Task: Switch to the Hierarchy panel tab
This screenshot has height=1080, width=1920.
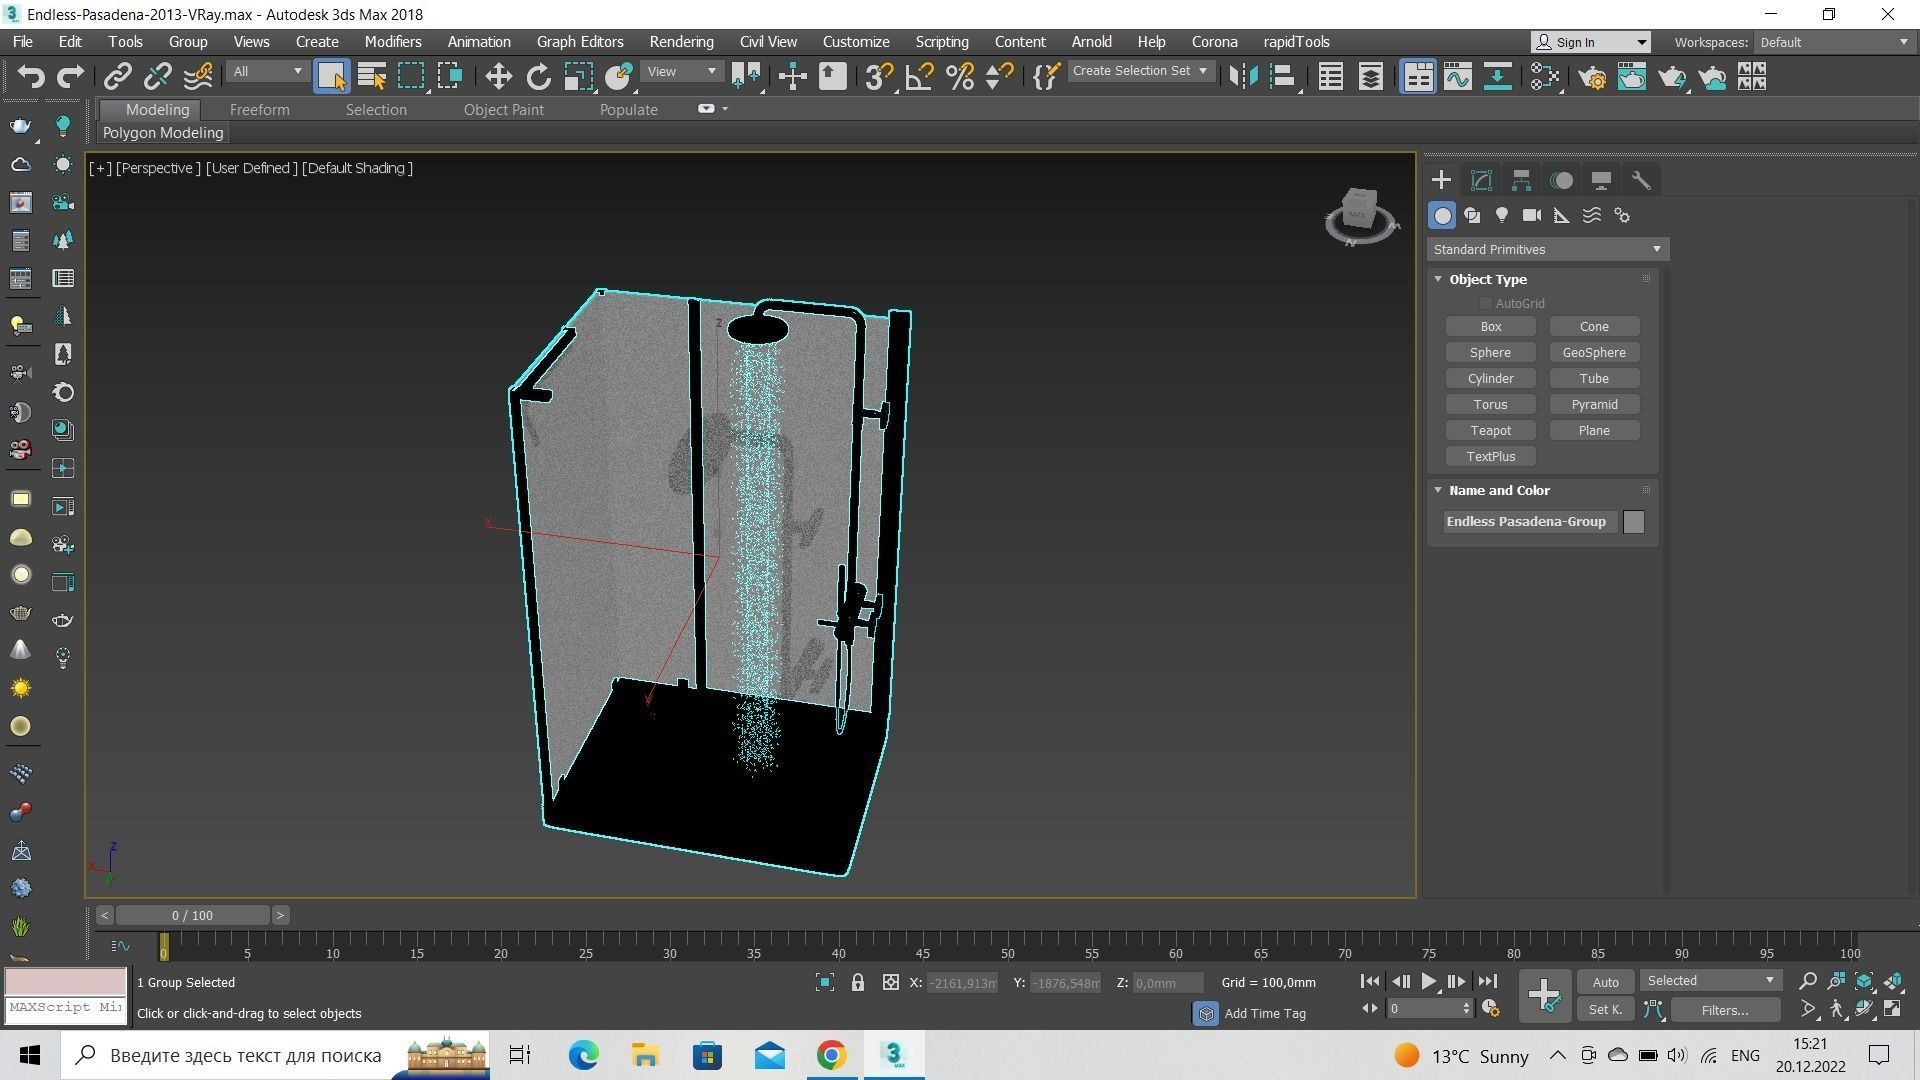Action: pyautogui.click(x=1521, y=180)
